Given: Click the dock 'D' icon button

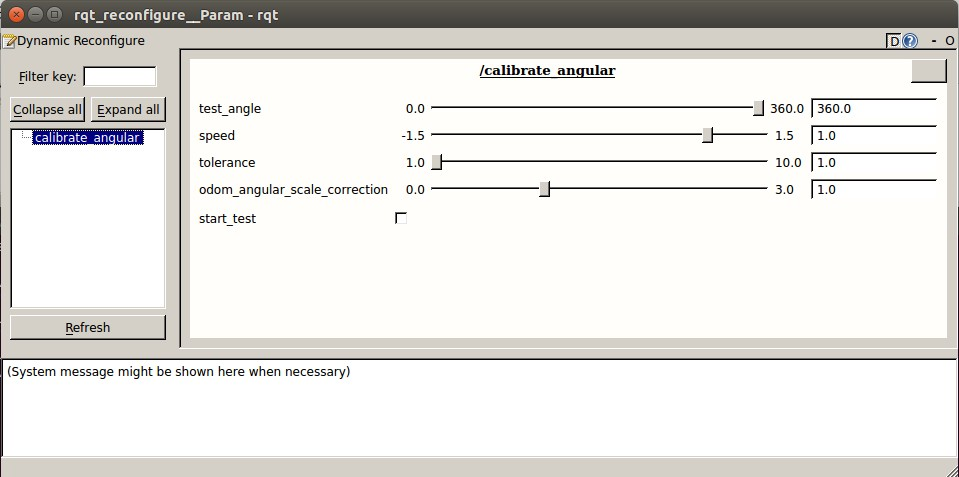Looking at the screenshot, I should coord(894,41).
